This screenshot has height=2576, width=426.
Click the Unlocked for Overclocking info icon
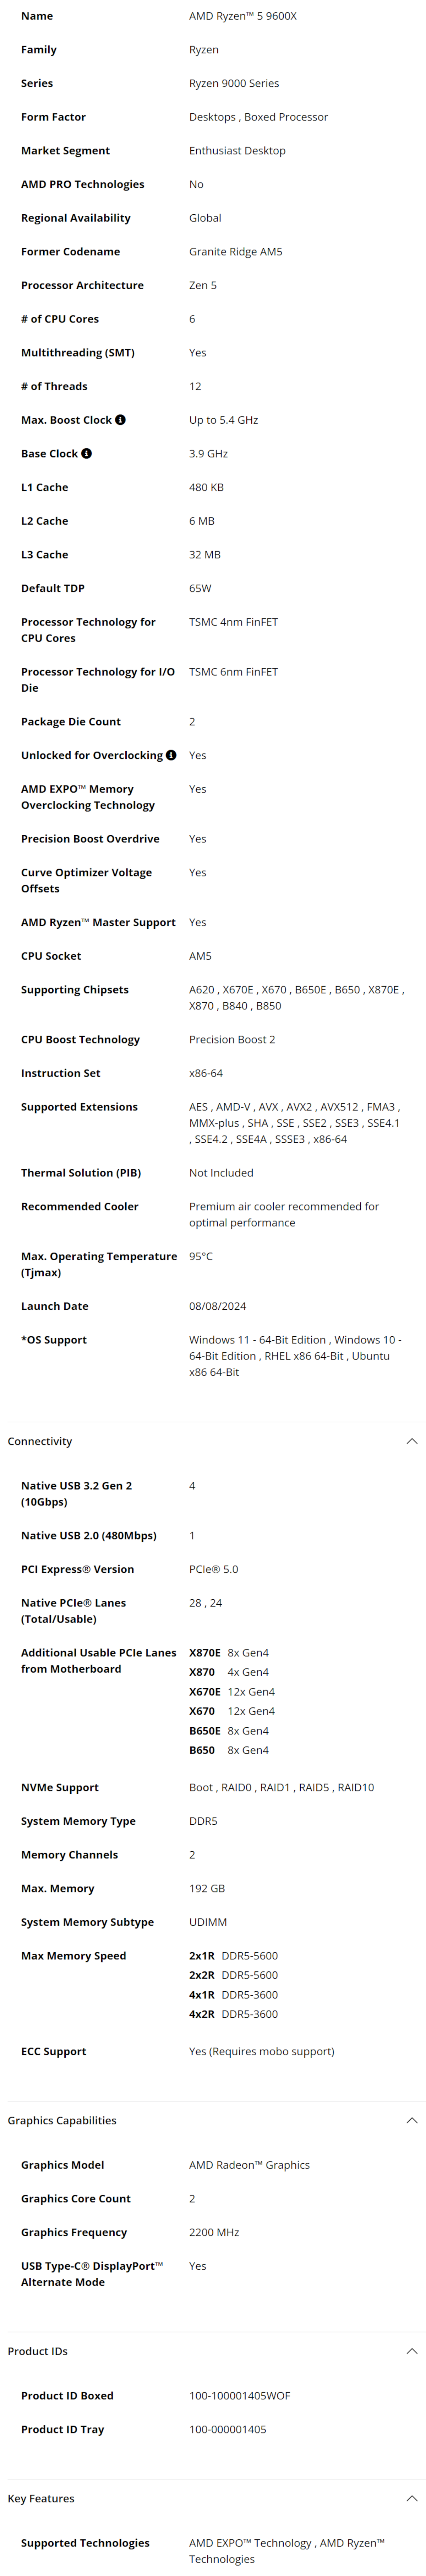coord(171,755)
